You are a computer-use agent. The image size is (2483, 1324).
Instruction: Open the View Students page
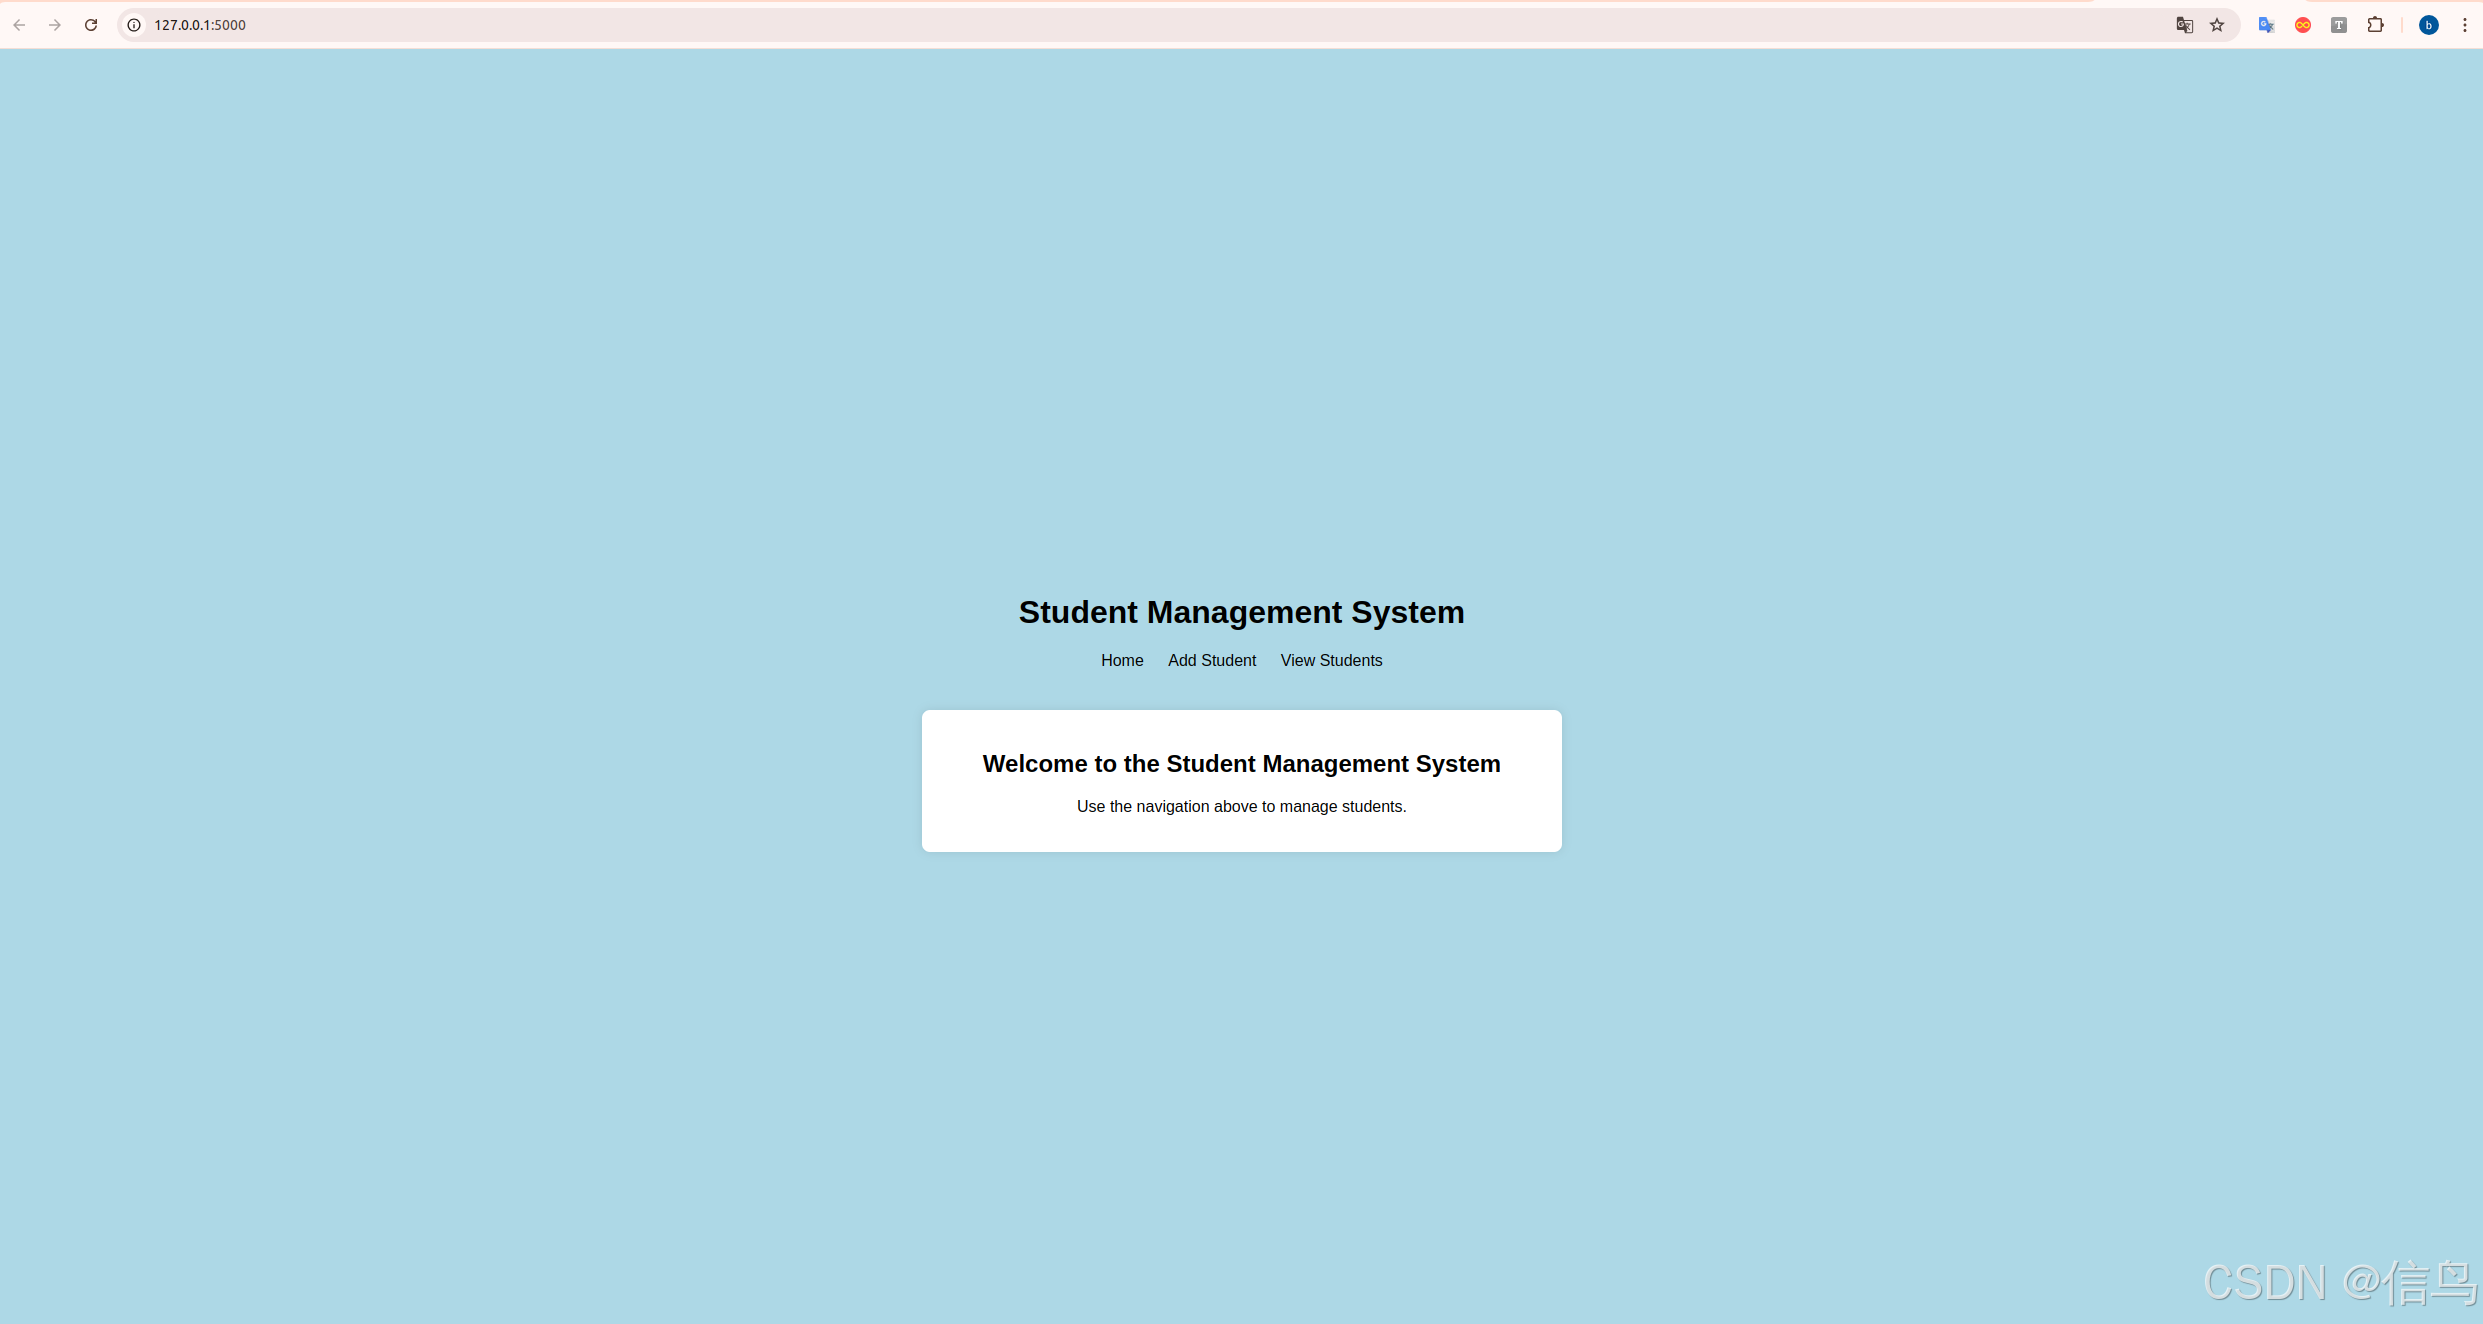(1331, 660)
